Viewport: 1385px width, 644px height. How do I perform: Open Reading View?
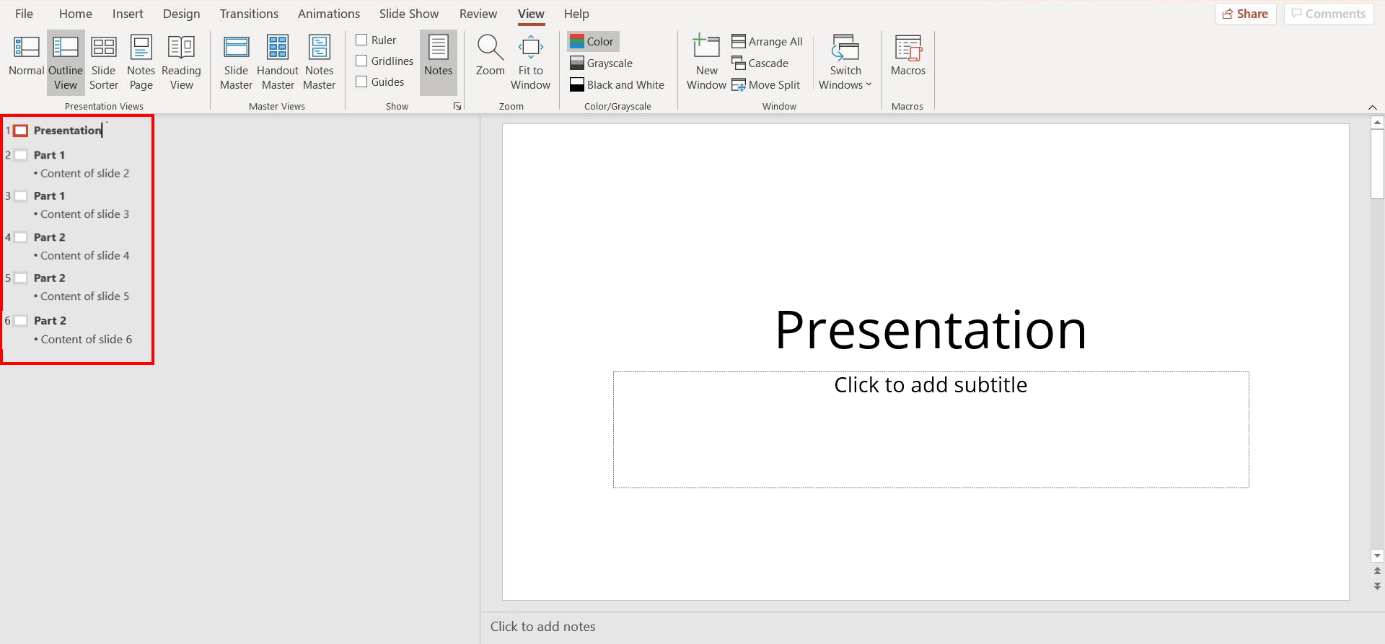pos(181,62)
